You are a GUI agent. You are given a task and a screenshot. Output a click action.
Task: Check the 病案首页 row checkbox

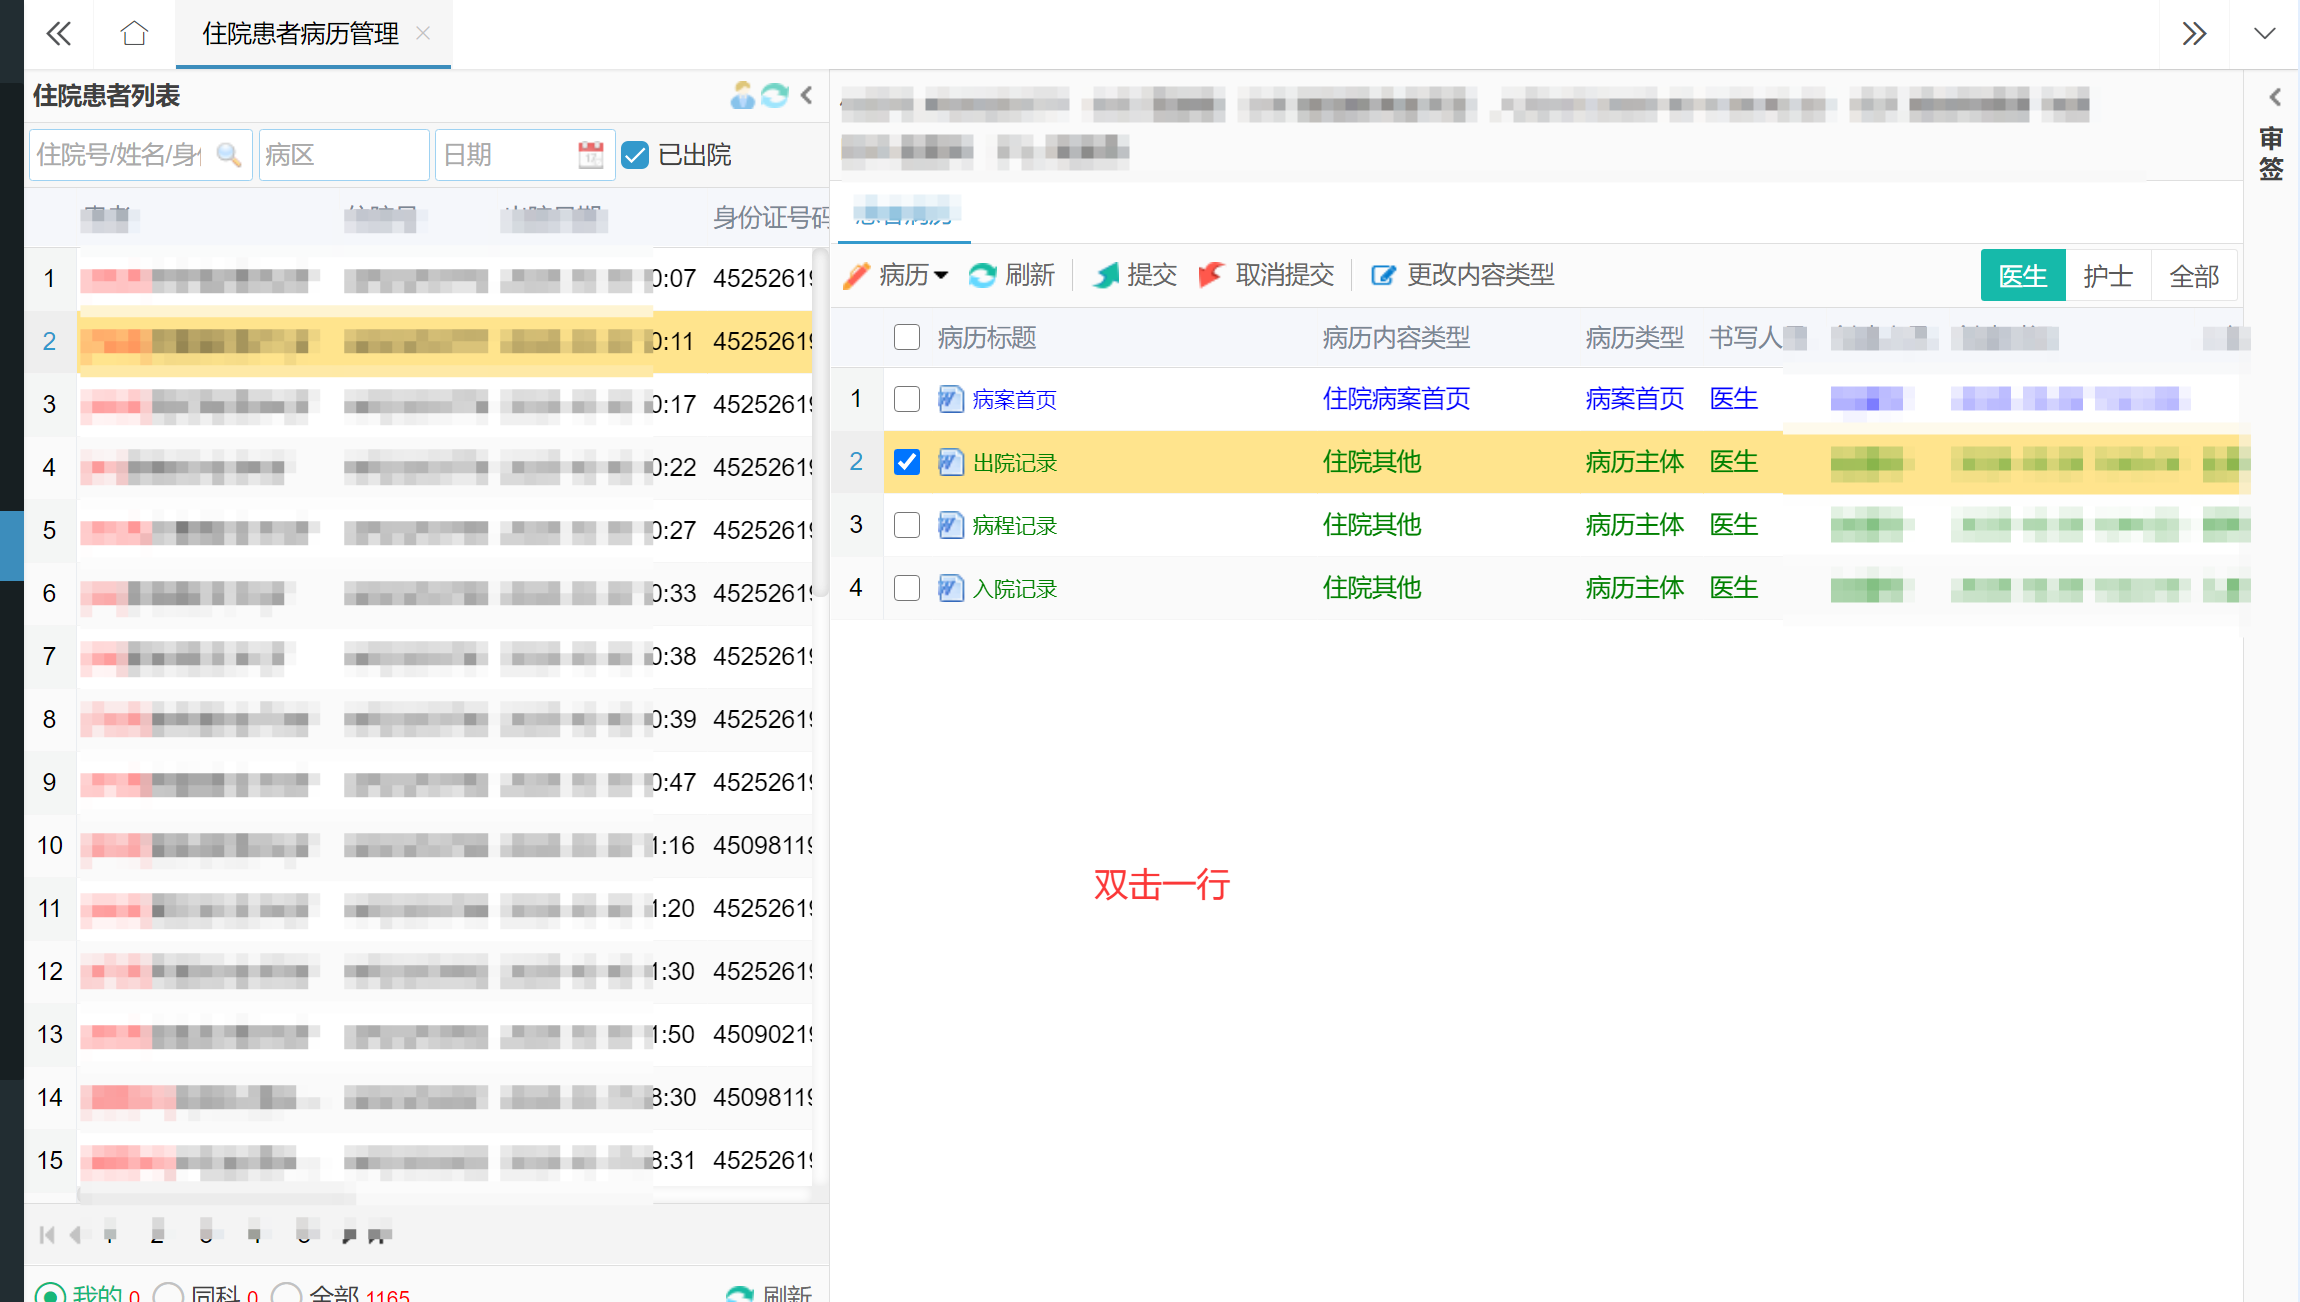(907, 399)
